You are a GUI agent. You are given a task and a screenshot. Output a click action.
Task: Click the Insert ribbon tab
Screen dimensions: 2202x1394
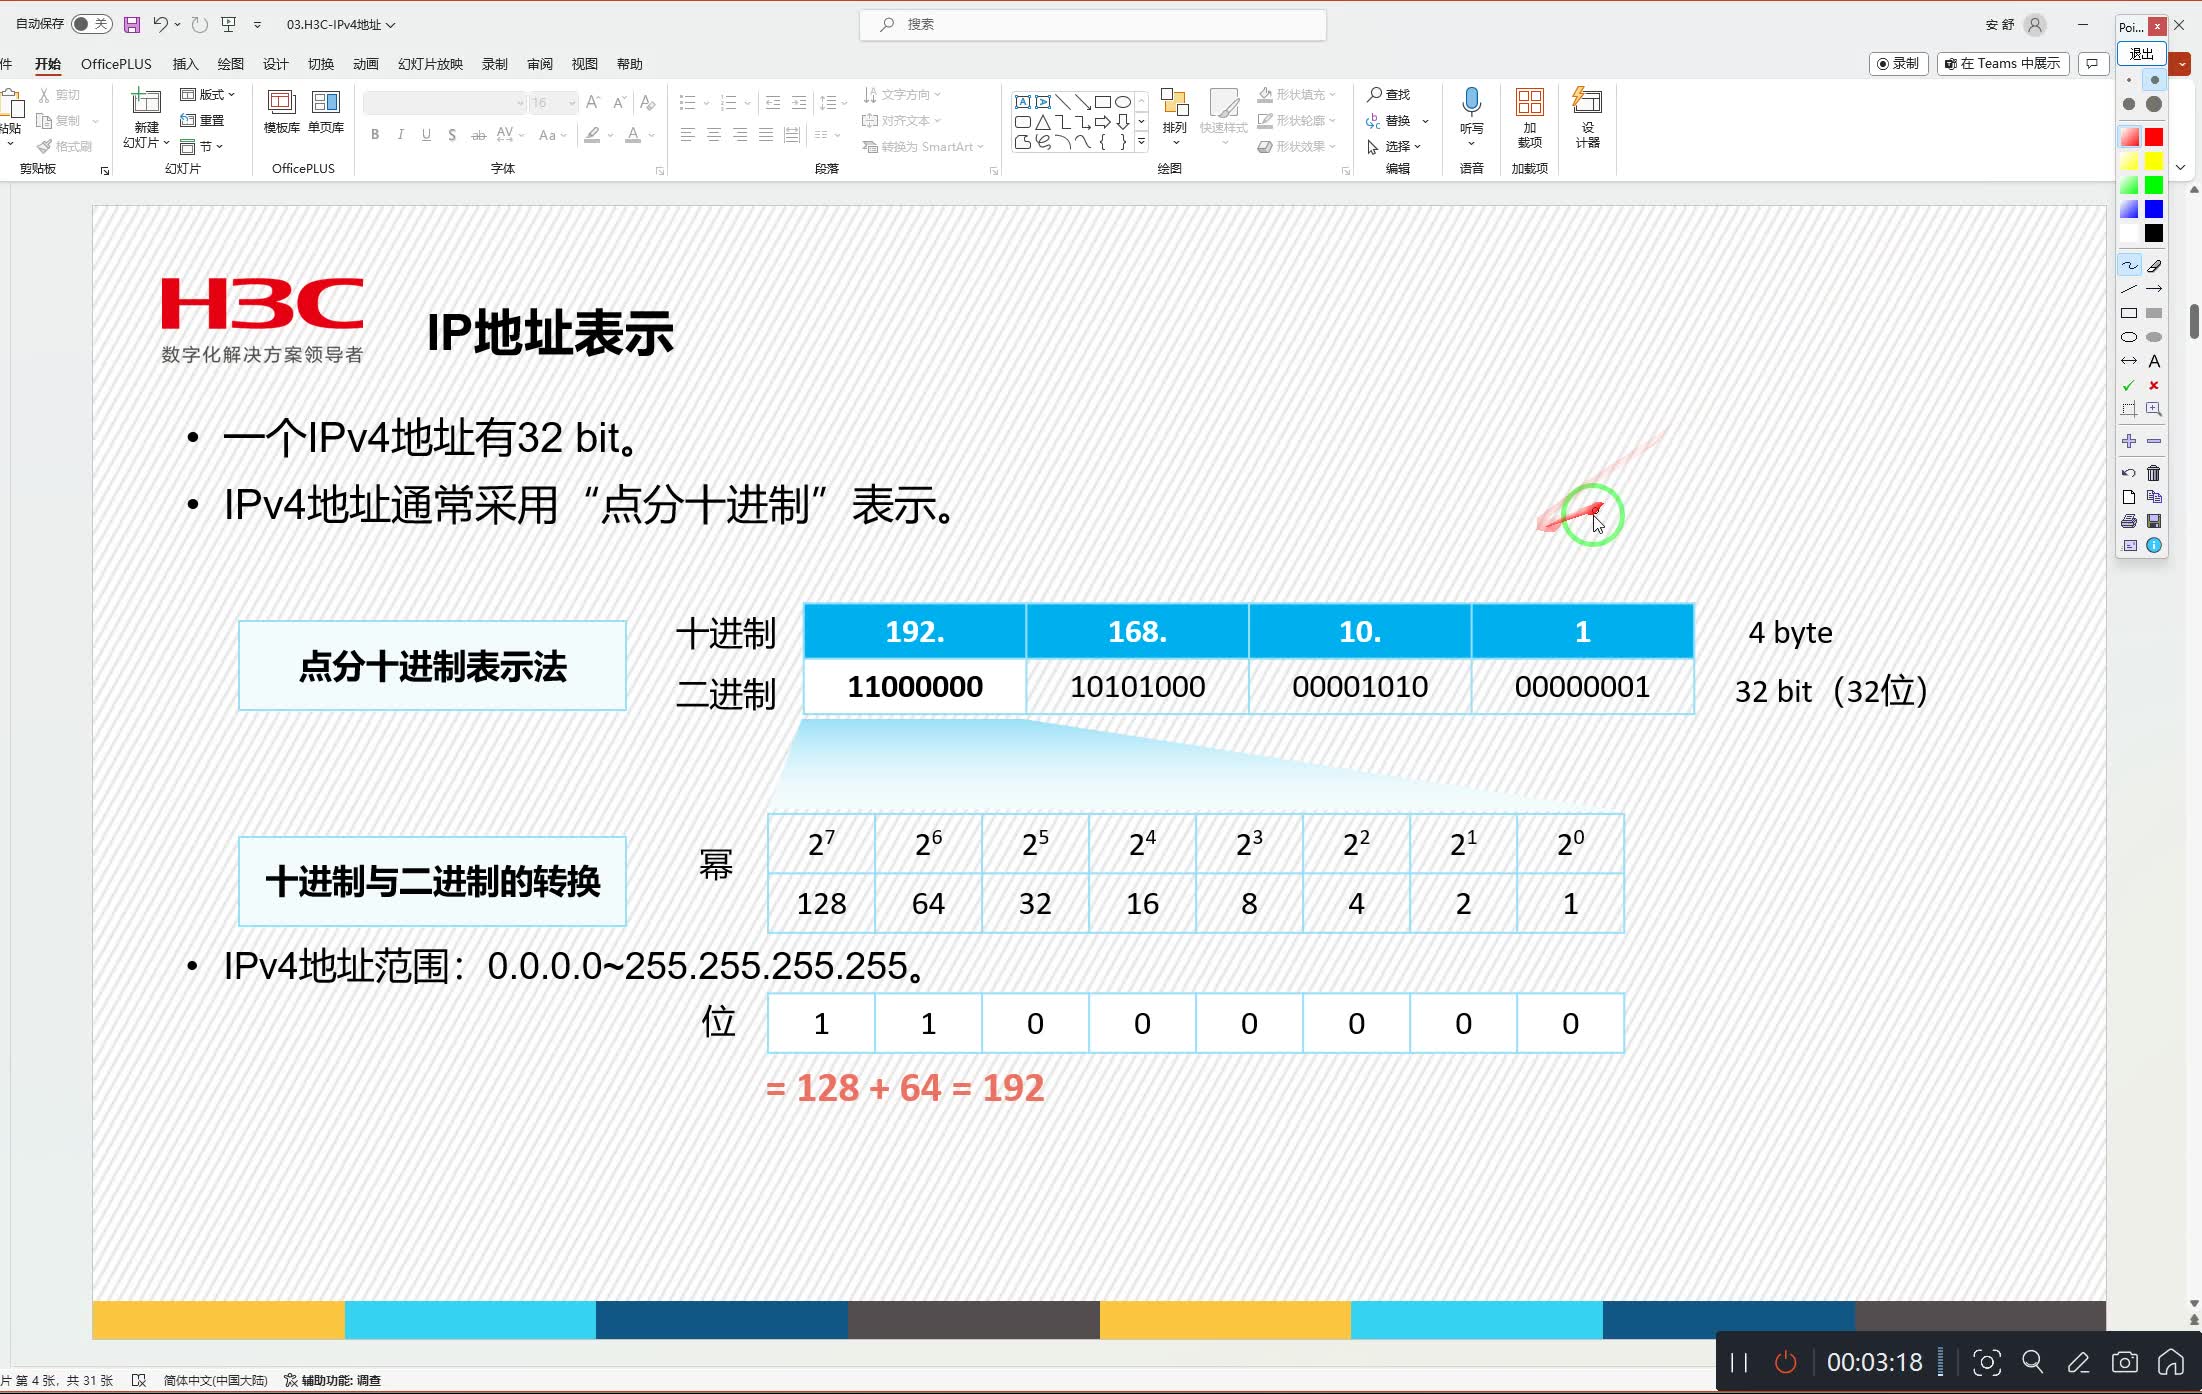186,64
